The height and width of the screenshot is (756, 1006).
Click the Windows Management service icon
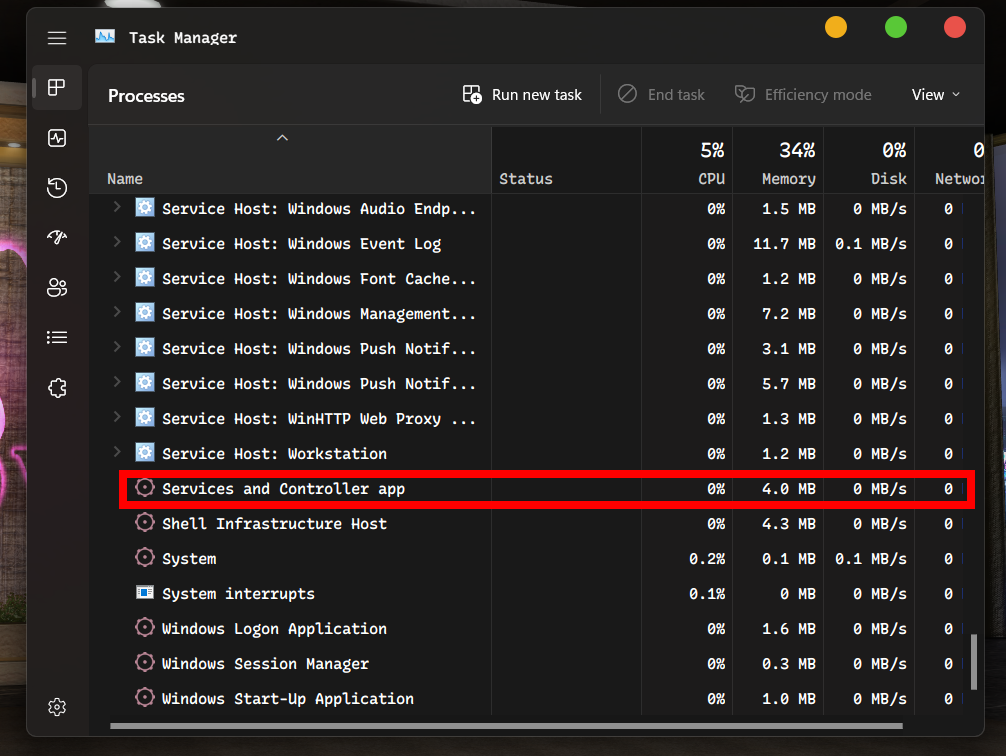(145, 313)
